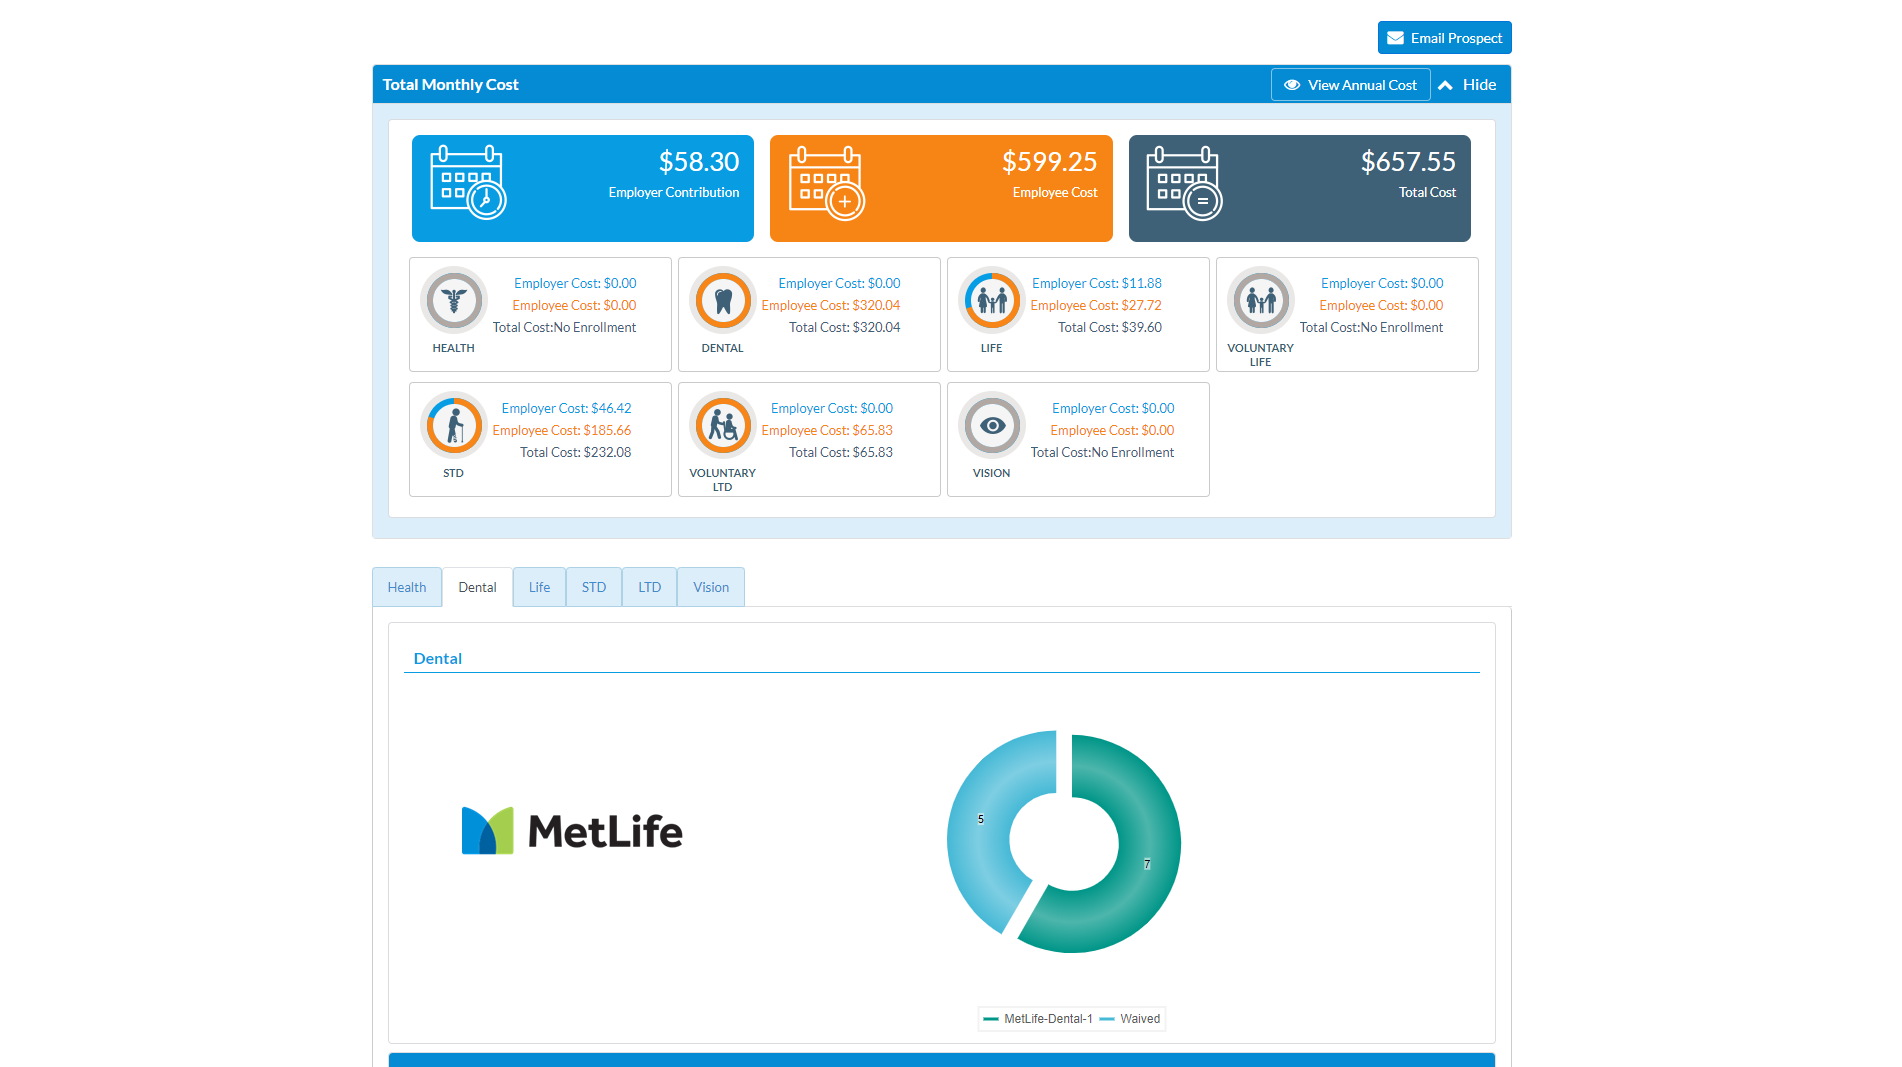Click the Vision eye icon
The width and height of the screenshot is (1902, 1067).
[992, 425]
